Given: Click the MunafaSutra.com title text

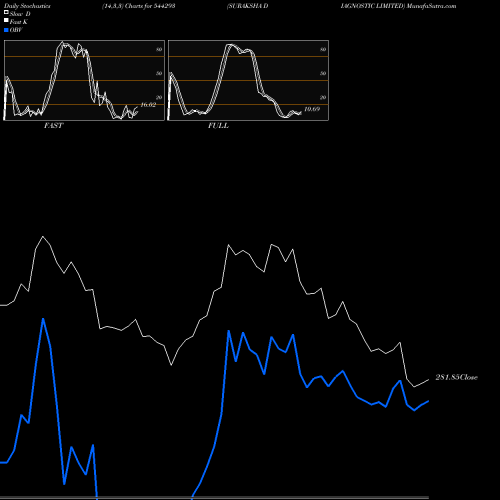Looking at the screenshot, I should click(431, 6).
